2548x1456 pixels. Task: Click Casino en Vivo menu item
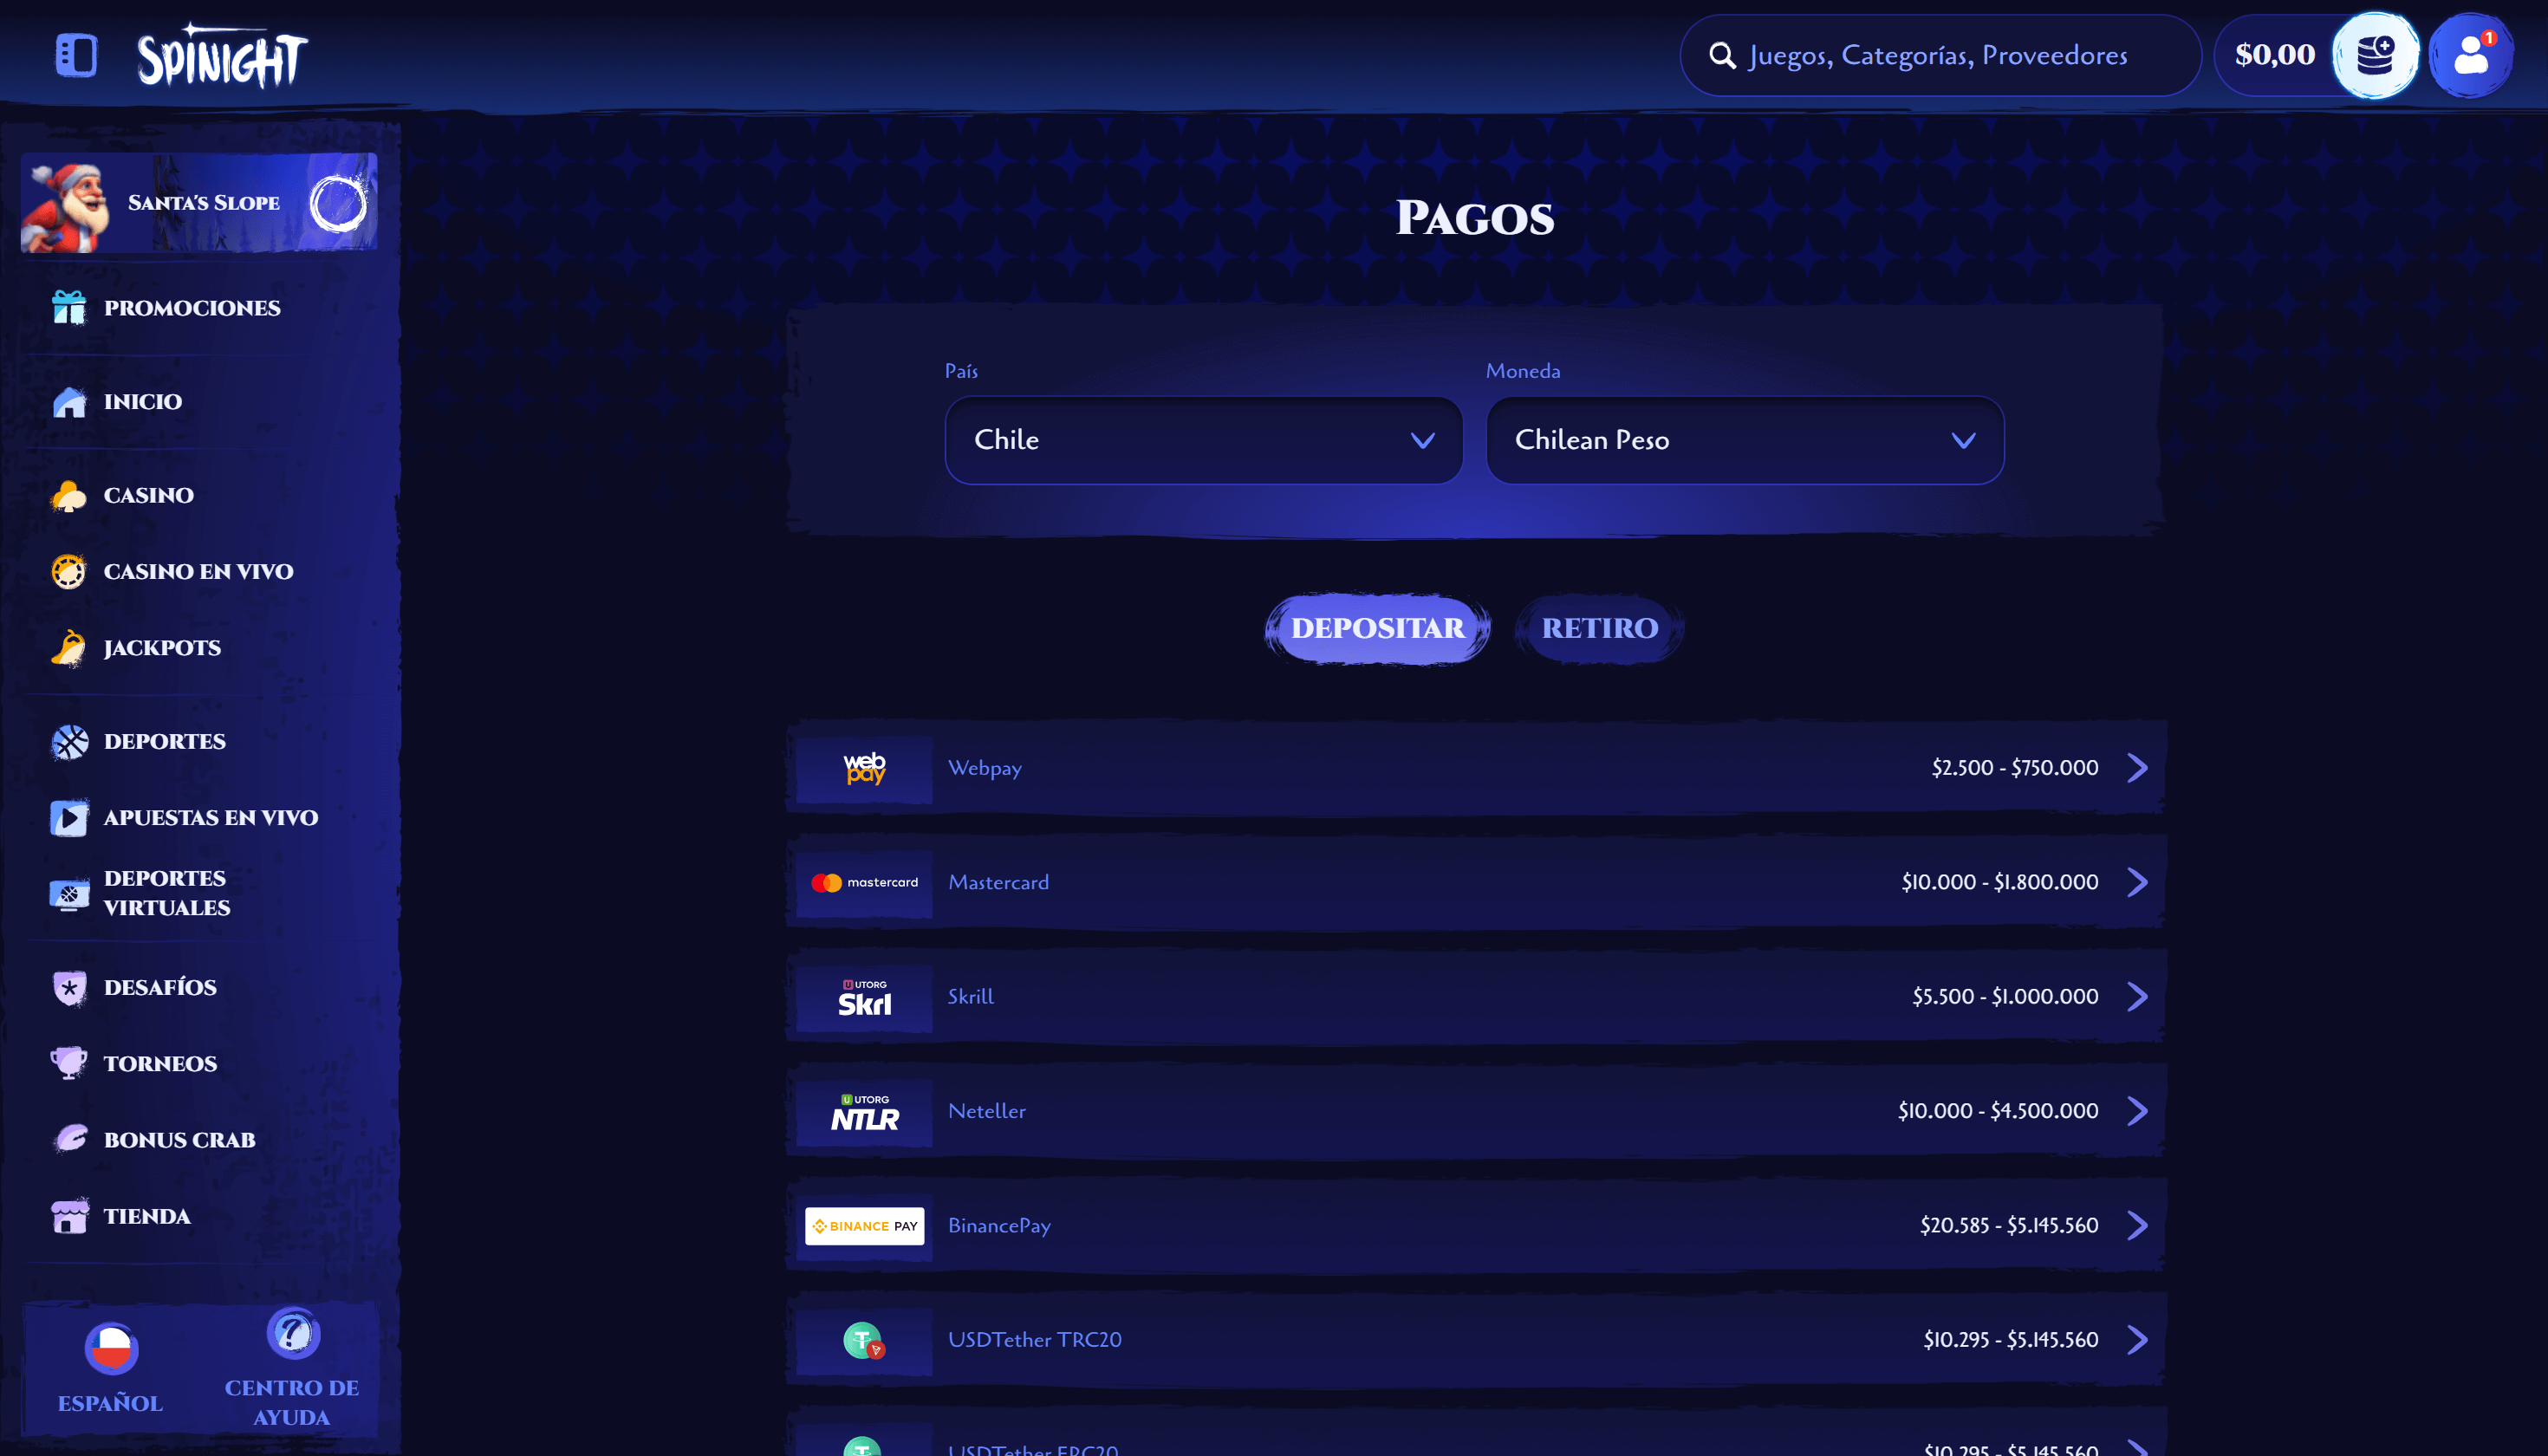196,570
